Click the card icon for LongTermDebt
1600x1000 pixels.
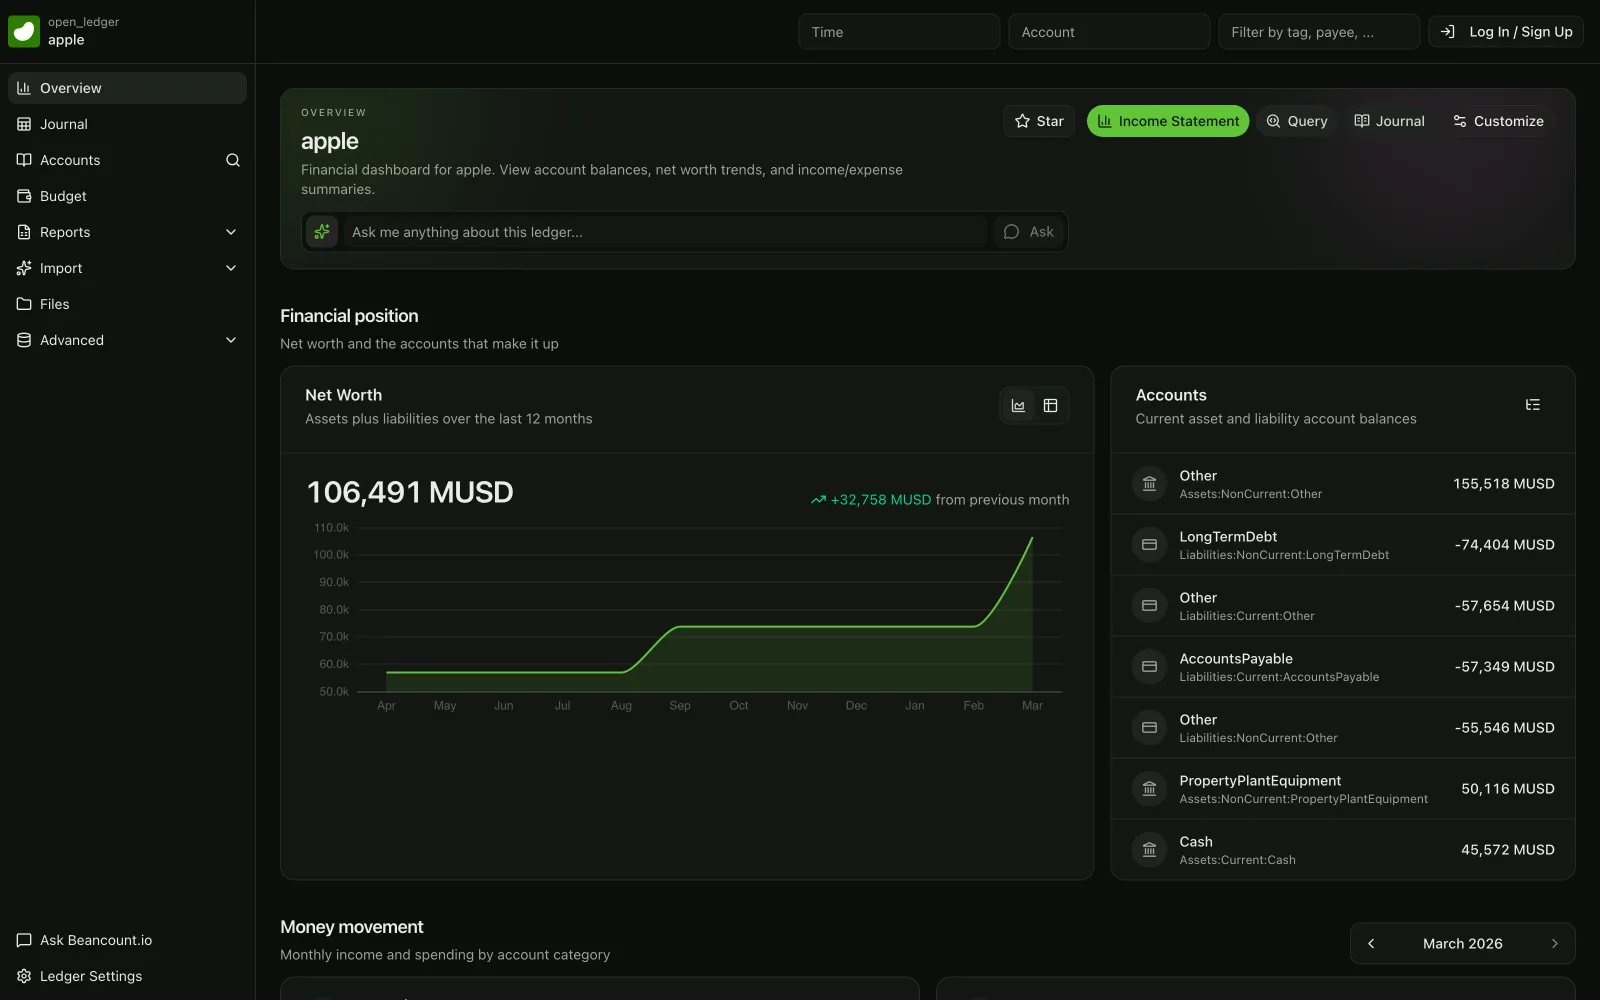pos(1149,545)
